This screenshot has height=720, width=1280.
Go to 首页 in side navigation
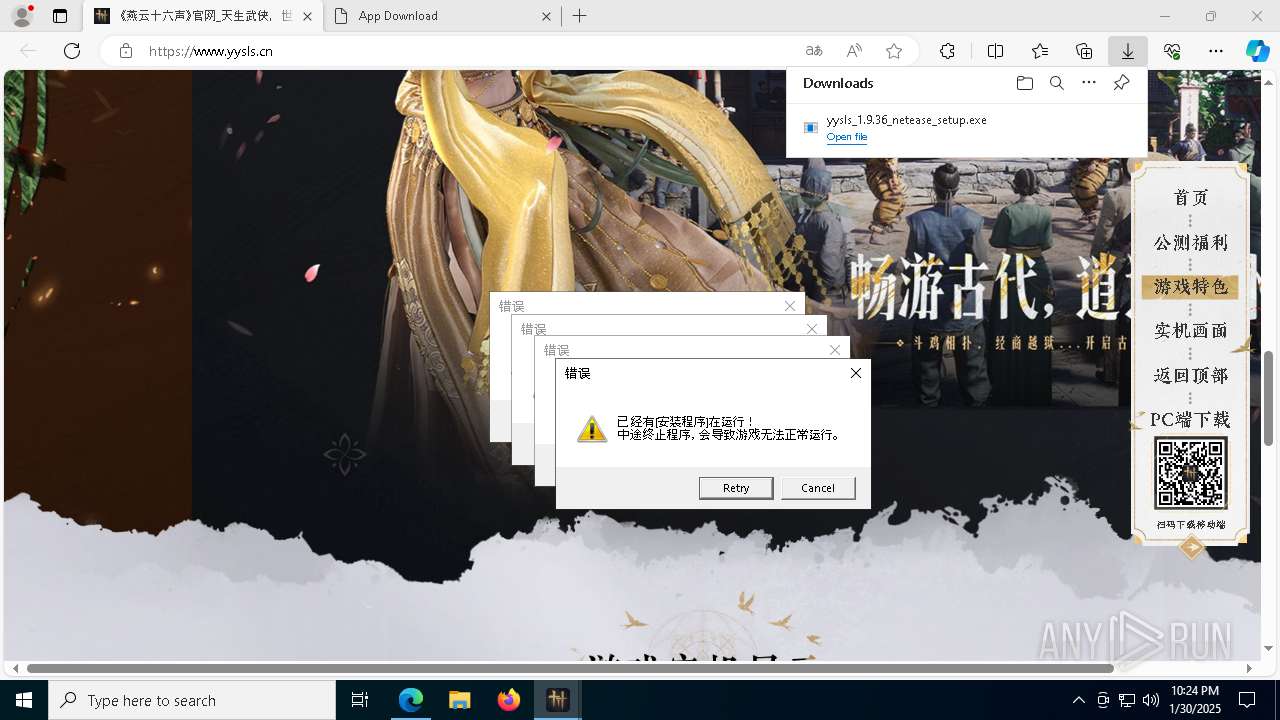point(1190,198)
